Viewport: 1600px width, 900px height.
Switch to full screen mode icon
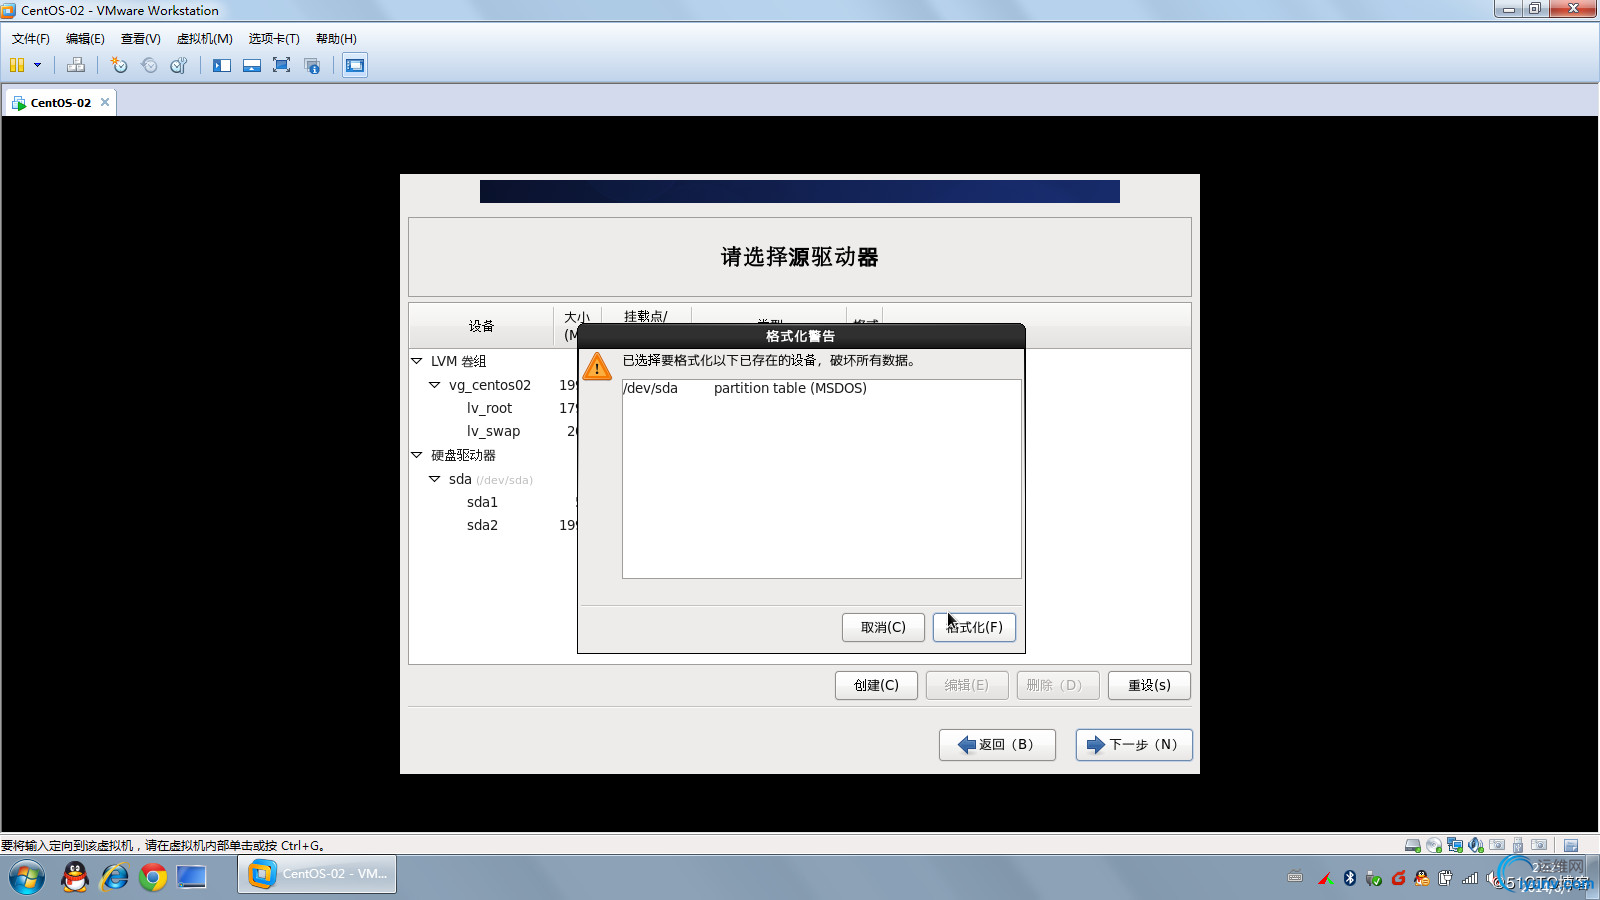[282, 65]
